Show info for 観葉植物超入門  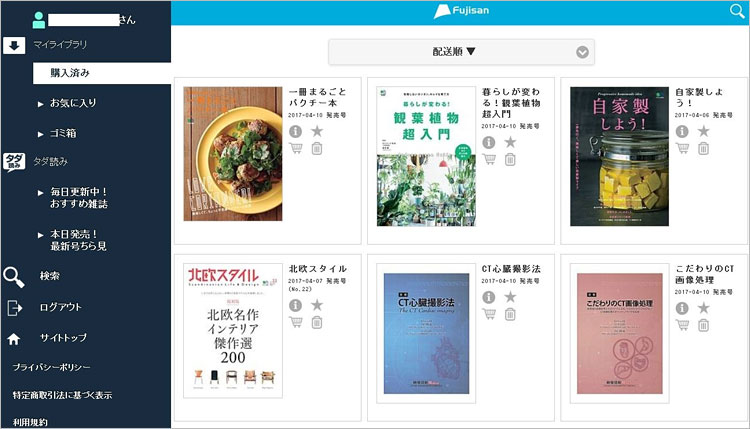(488, 142)
